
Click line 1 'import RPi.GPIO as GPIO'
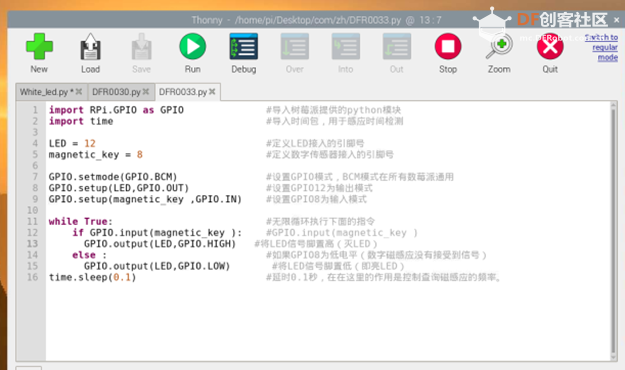[116, 110]
